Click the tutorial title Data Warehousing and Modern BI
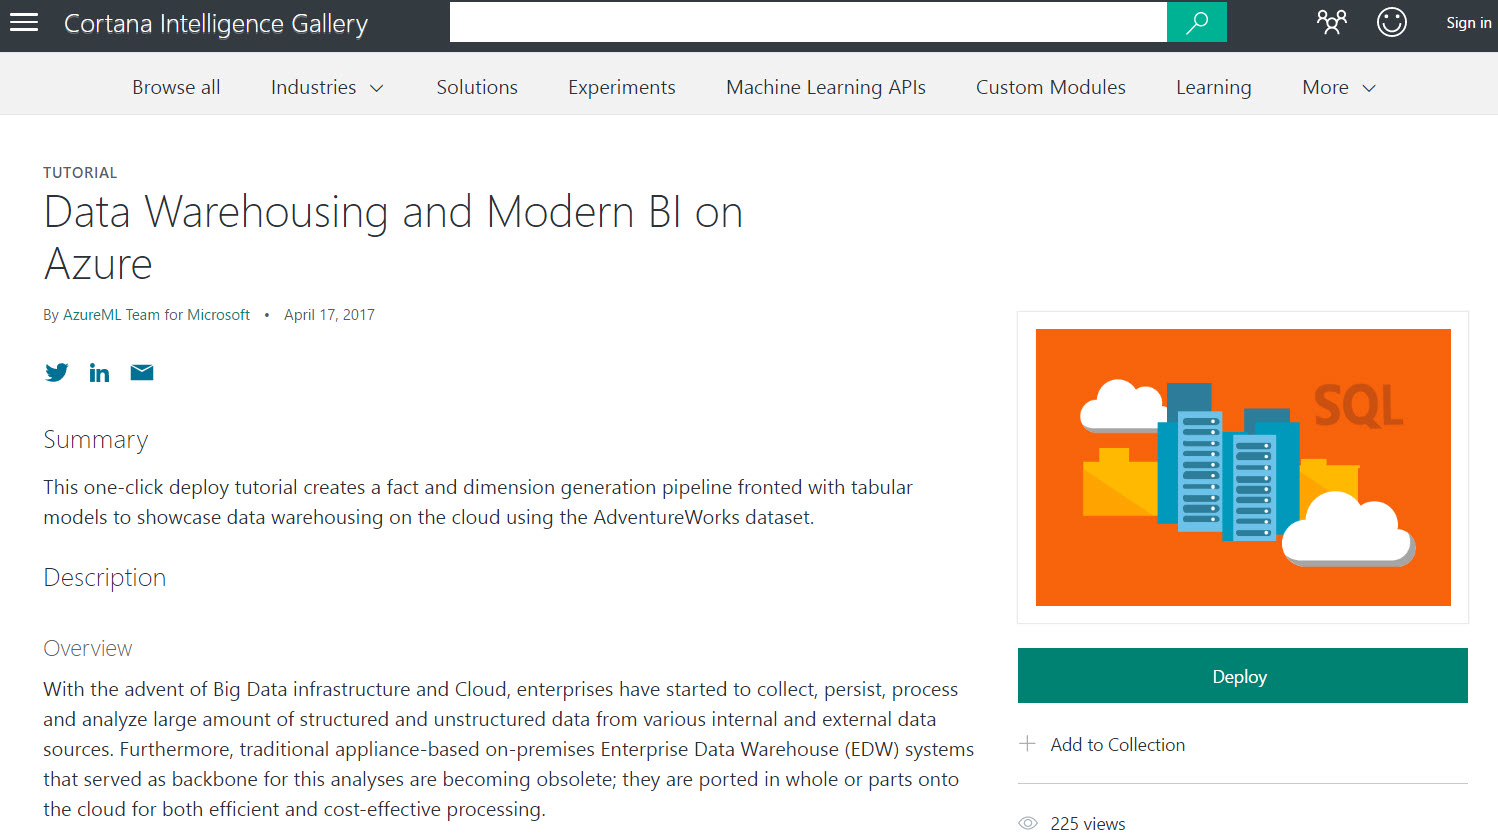1498x838 pixels. 393,238
